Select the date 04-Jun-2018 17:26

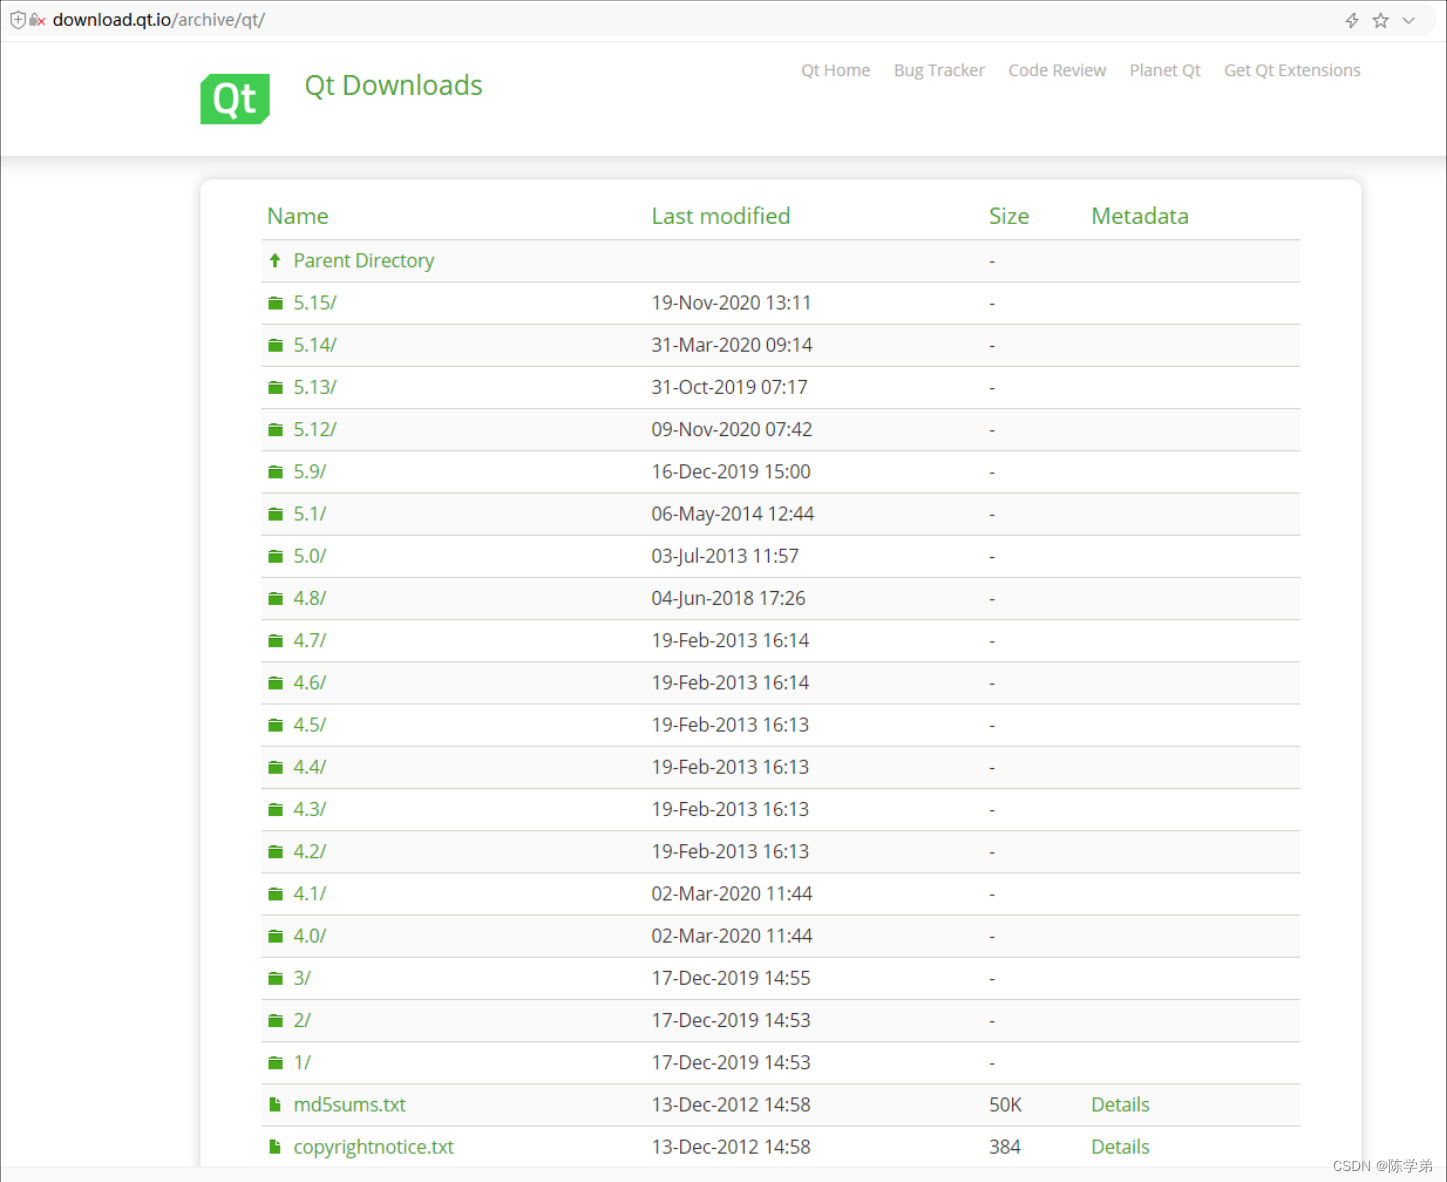point(728,598)
